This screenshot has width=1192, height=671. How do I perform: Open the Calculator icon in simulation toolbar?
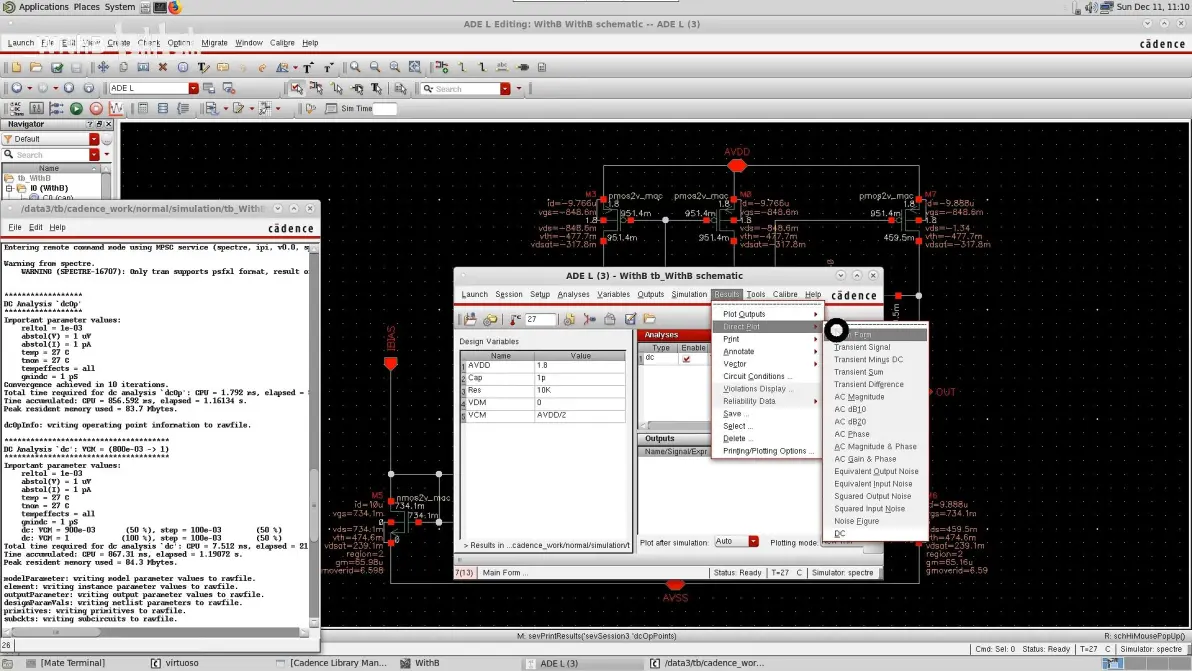(143, 109)
